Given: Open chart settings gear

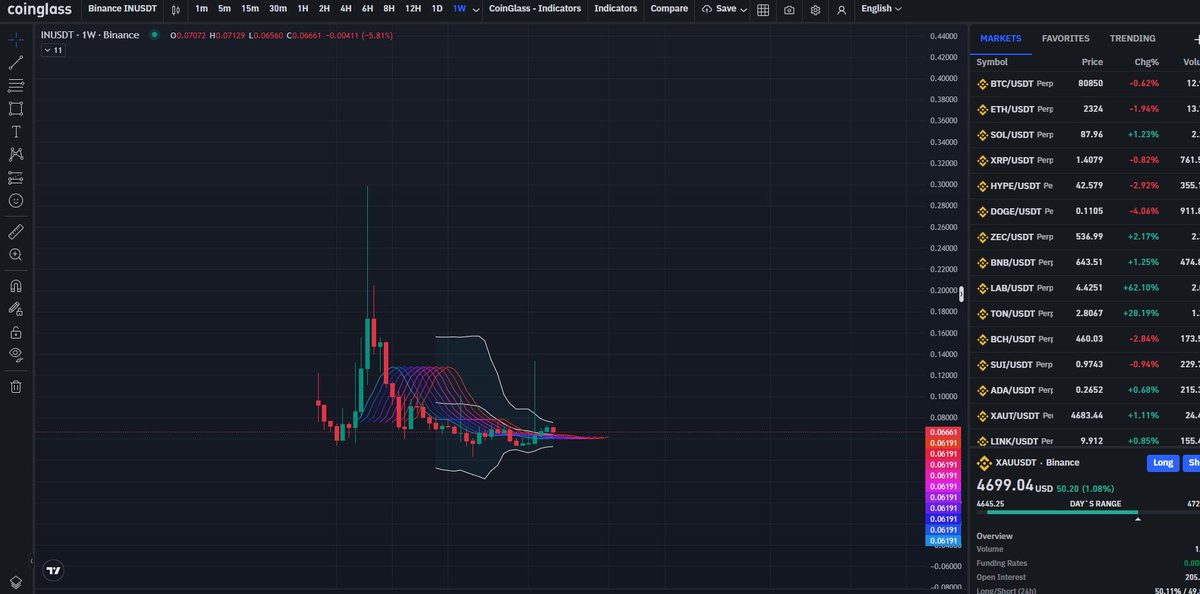Looking at the screenshot, I should [816, 9].
